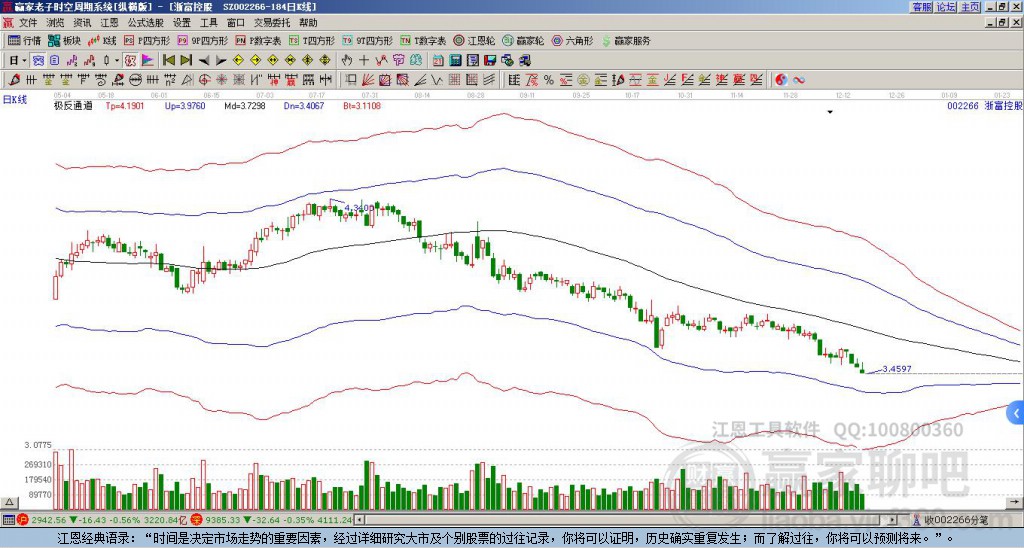Select the hand pan tool

pyautogui.click(x=346, y=60)
